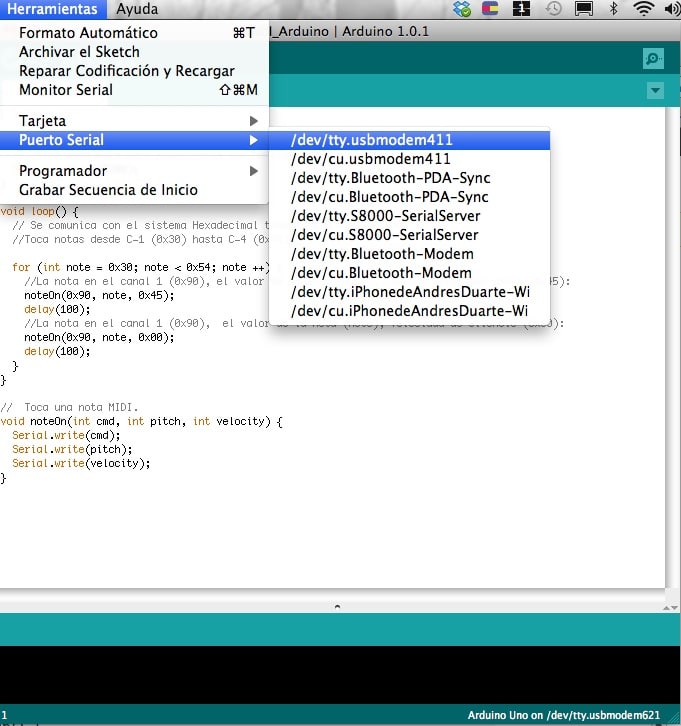Viewport: 681px width, 726px height.
Task: Choose Formato Automático from the menu
Action: [x=88, y=33]
